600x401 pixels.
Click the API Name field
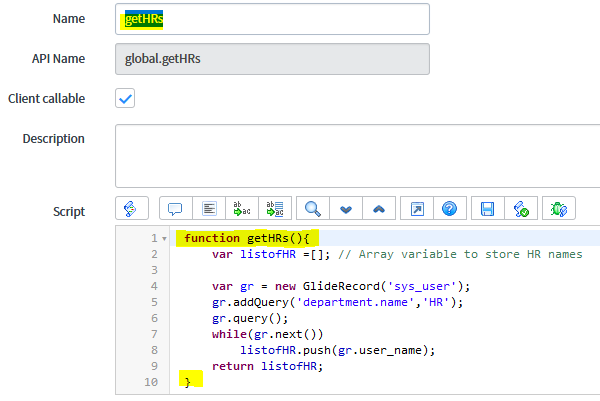[272, 59]
